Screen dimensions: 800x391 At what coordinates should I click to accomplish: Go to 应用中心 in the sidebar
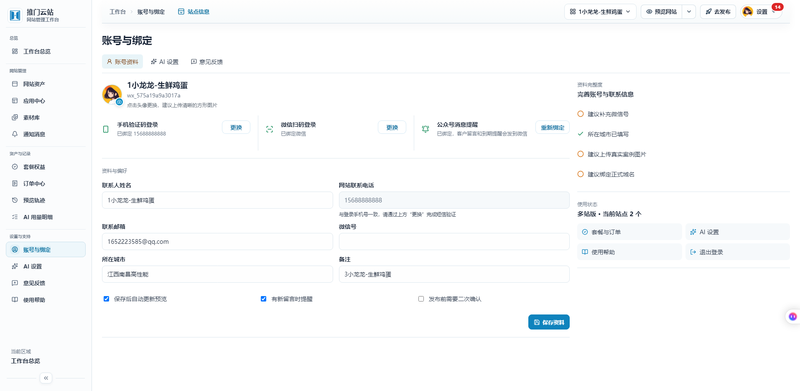tap(46, 101)
